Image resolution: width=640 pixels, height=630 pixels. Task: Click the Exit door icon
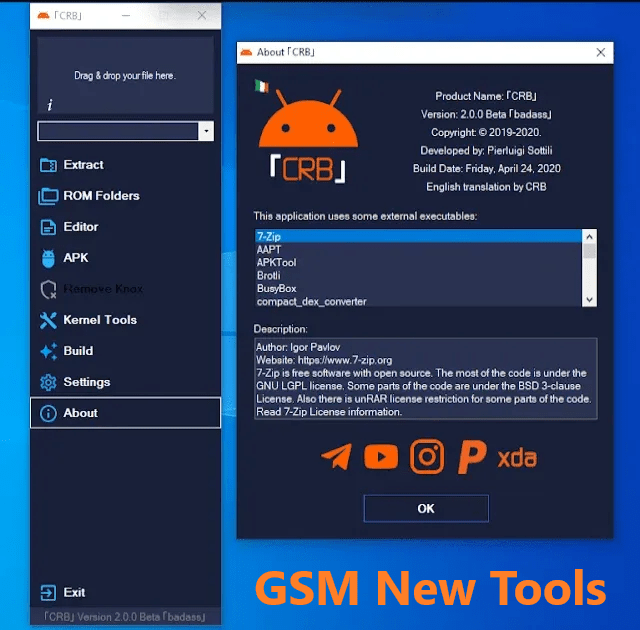48,592
